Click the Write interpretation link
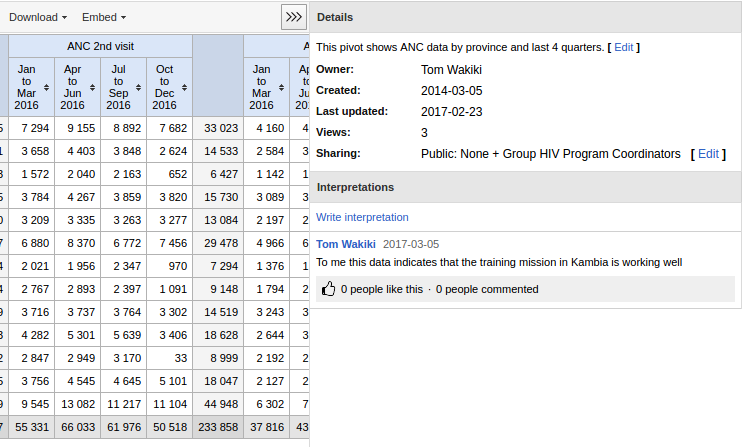The image size is (742, 447). pos(362,217)
